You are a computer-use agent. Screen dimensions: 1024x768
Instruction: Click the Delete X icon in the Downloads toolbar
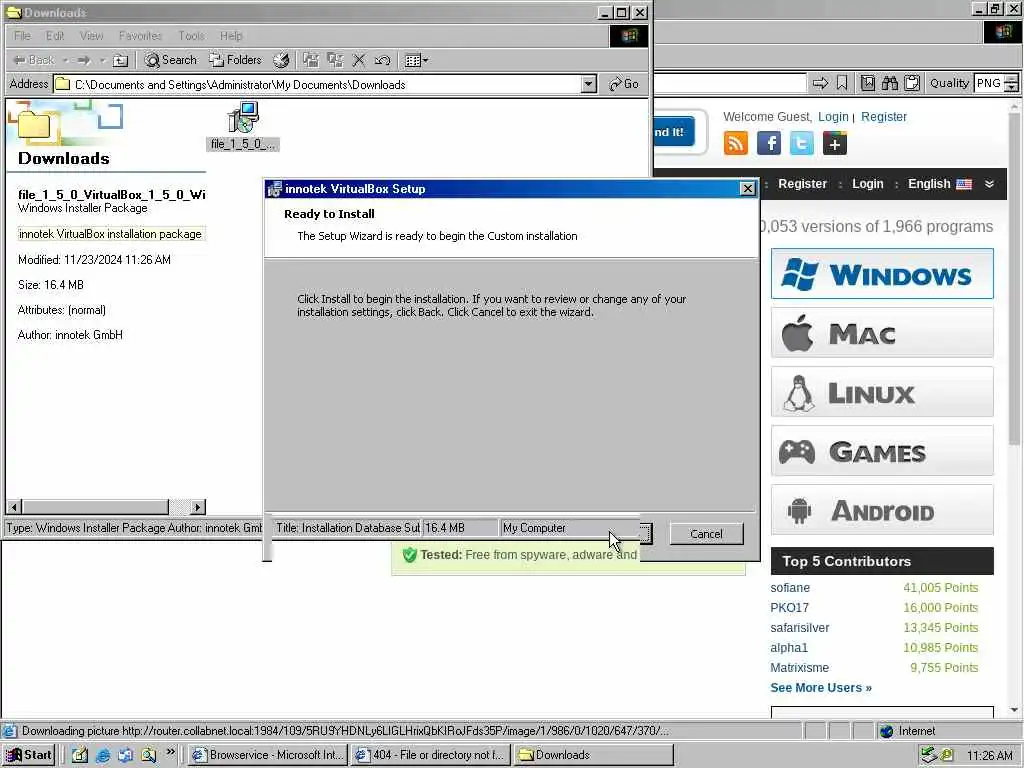359,60
